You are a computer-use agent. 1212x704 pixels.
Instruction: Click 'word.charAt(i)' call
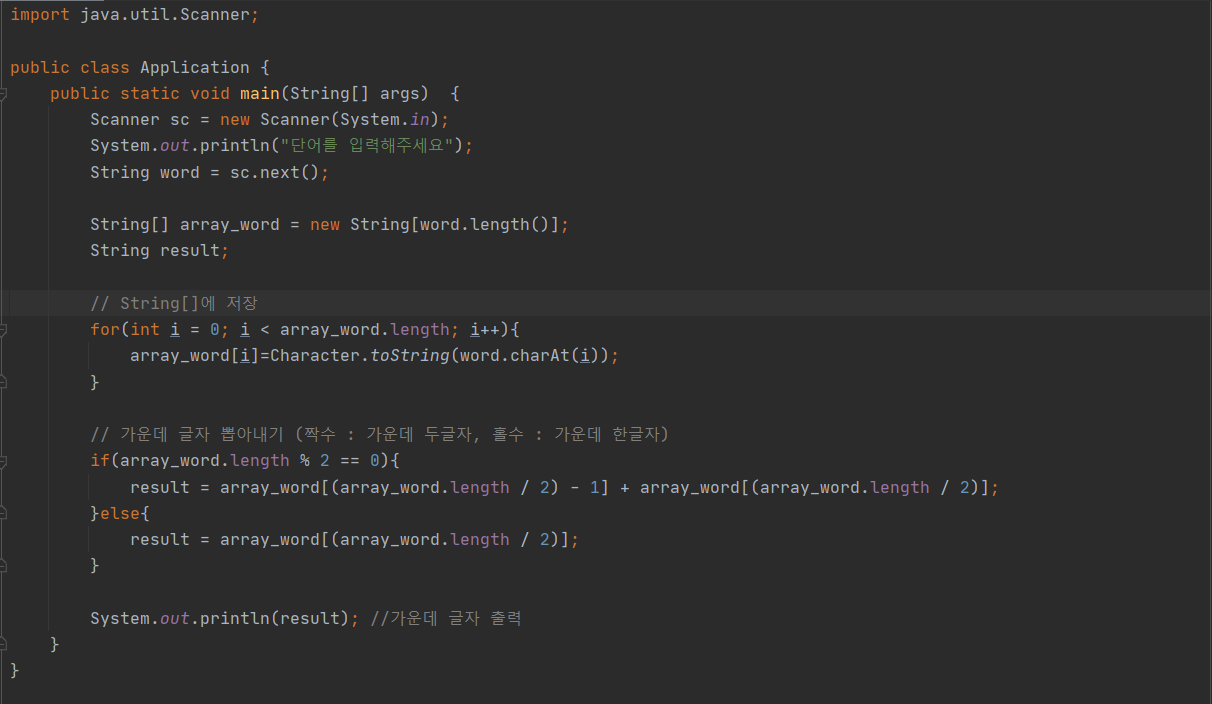[529, 356]
